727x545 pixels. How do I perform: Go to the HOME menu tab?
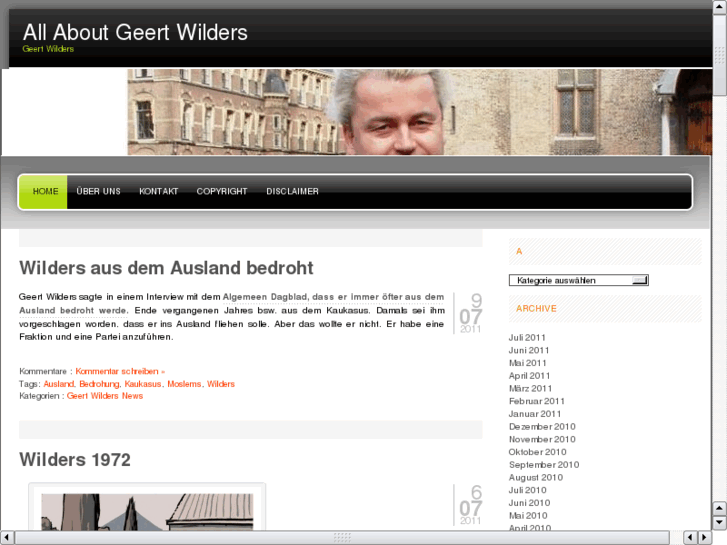(45, 192)
